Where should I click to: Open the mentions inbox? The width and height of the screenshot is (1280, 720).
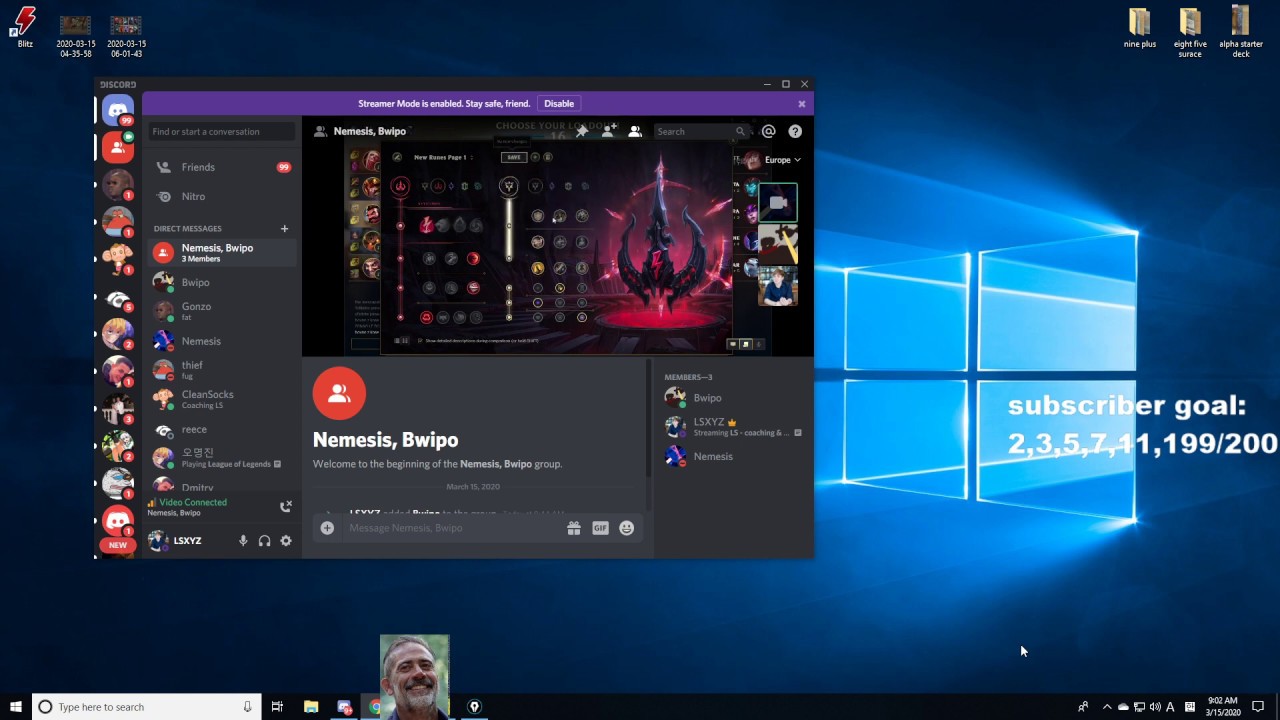(x=768, y=131)
